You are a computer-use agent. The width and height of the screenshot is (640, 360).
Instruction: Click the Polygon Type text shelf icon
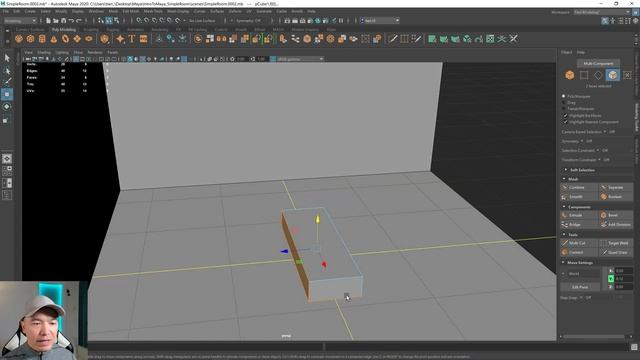tap(131, 39)
